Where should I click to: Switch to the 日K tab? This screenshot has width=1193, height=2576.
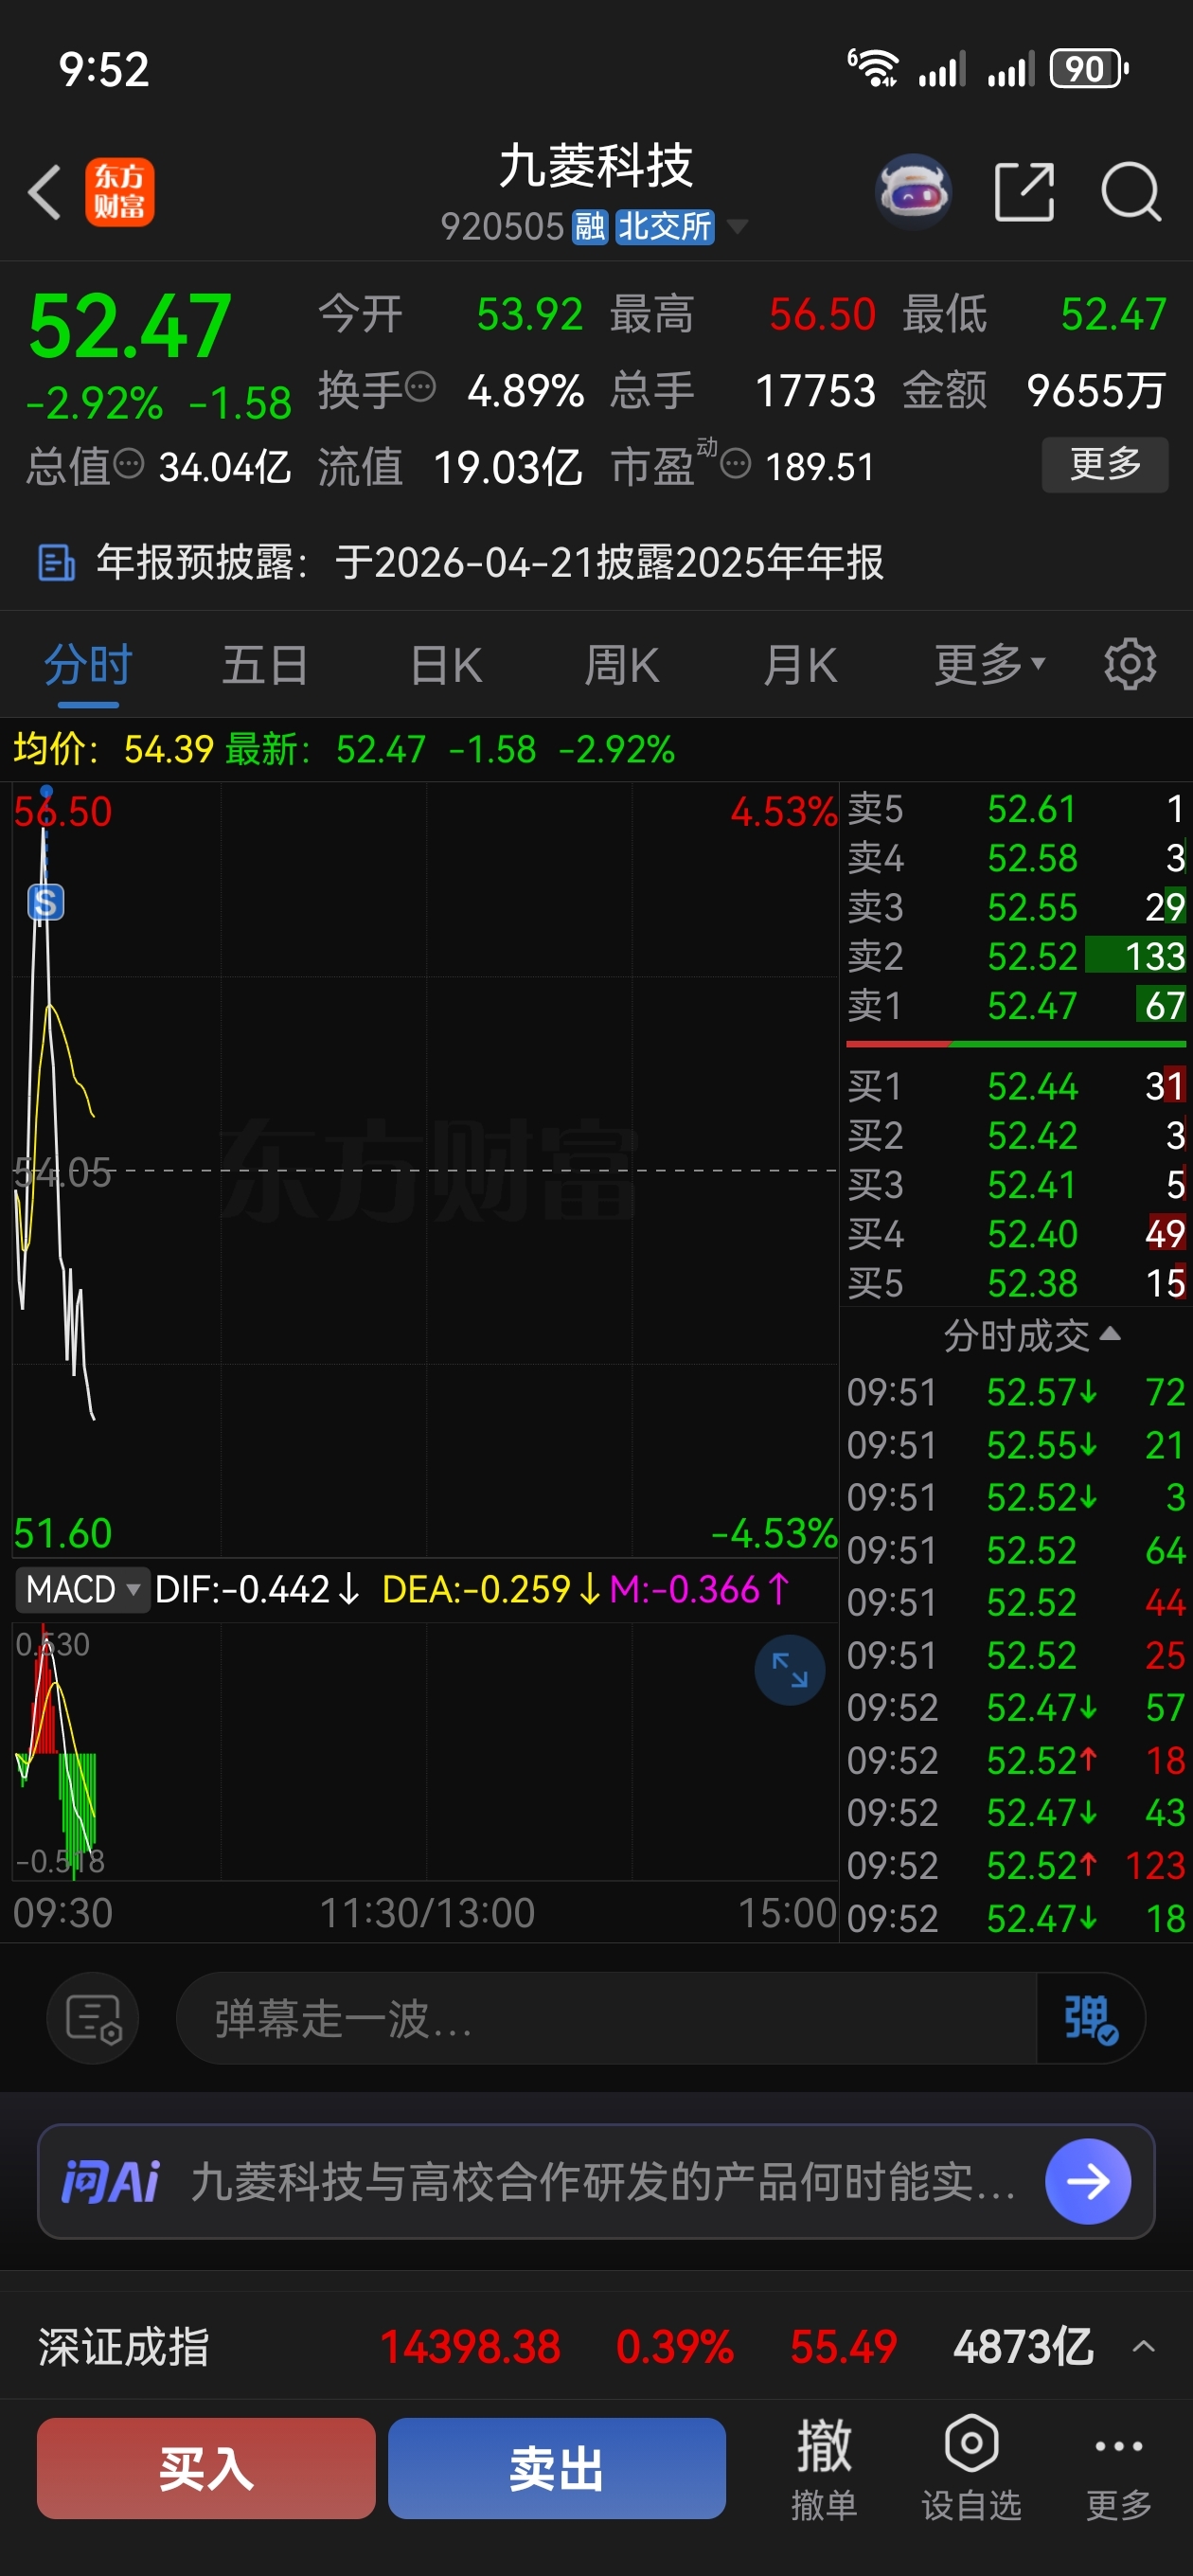[x=446, y=664]
